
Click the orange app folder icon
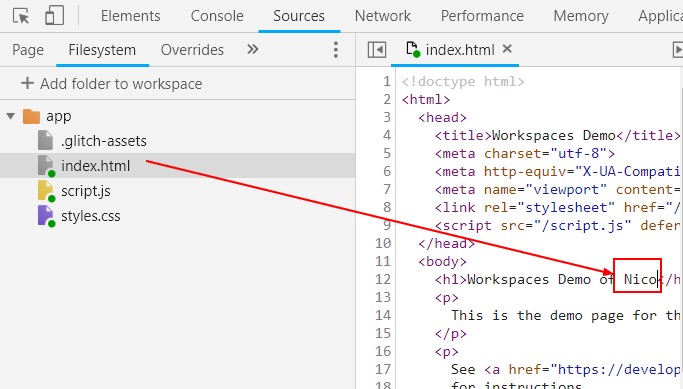click(x=31, y=116)
